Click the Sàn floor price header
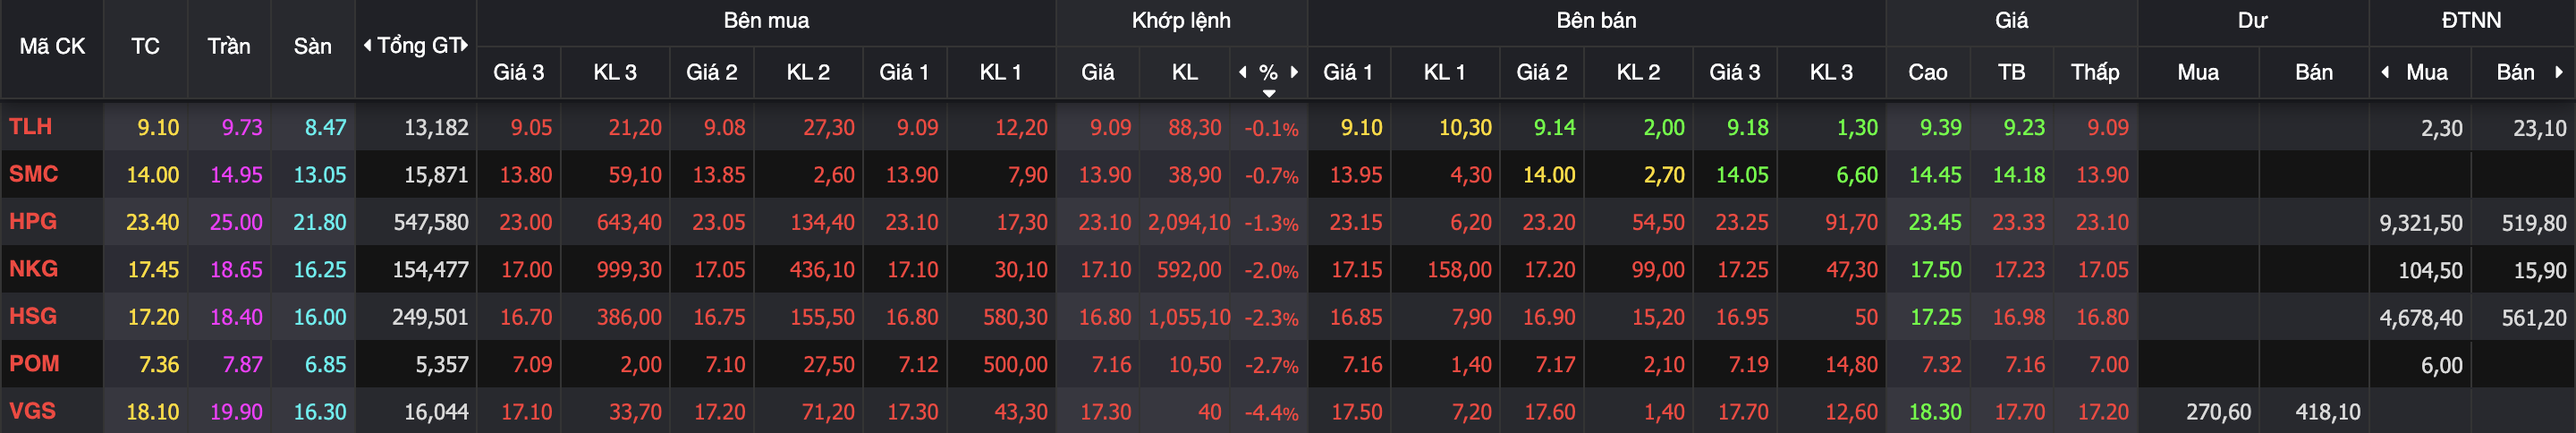 313,47
